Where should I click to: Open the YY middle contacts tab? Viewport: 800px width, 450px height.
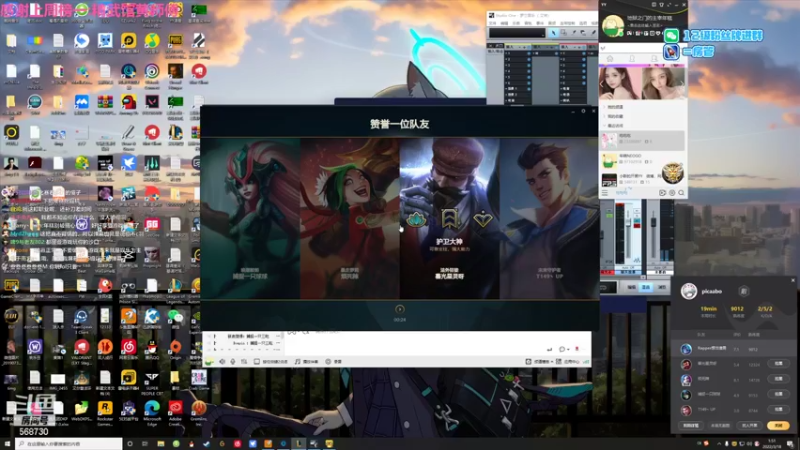tap(632, 59)
